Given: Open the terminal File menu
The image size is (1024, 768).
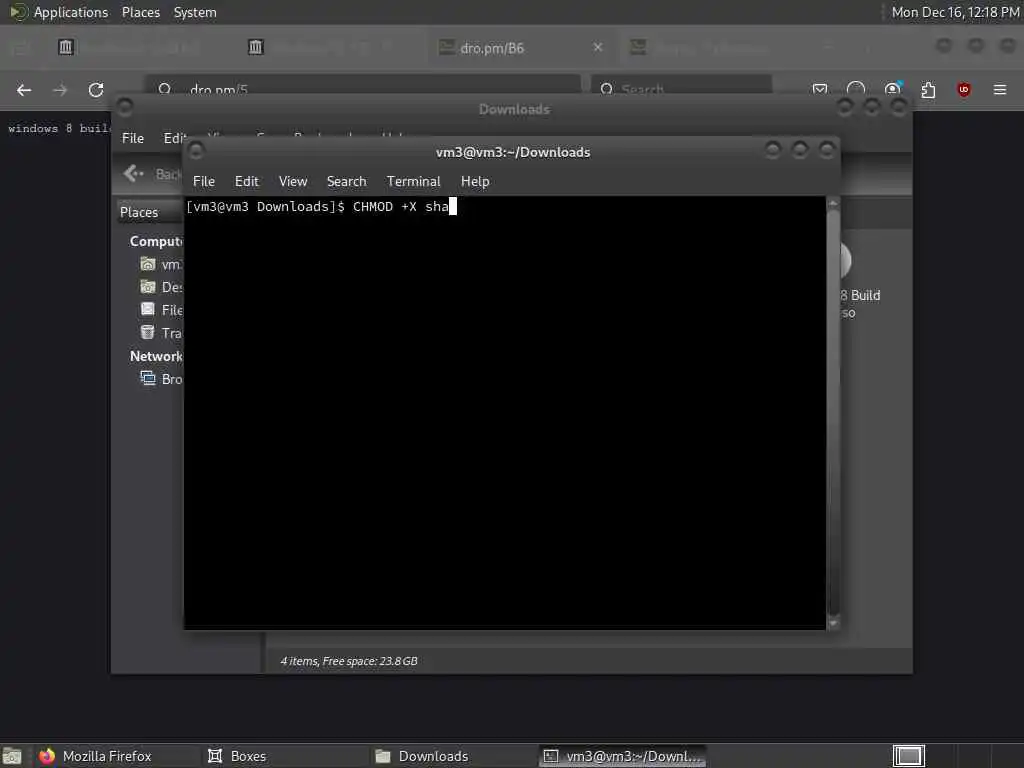Looking at the screenshot, I should (x=204, y=182).
